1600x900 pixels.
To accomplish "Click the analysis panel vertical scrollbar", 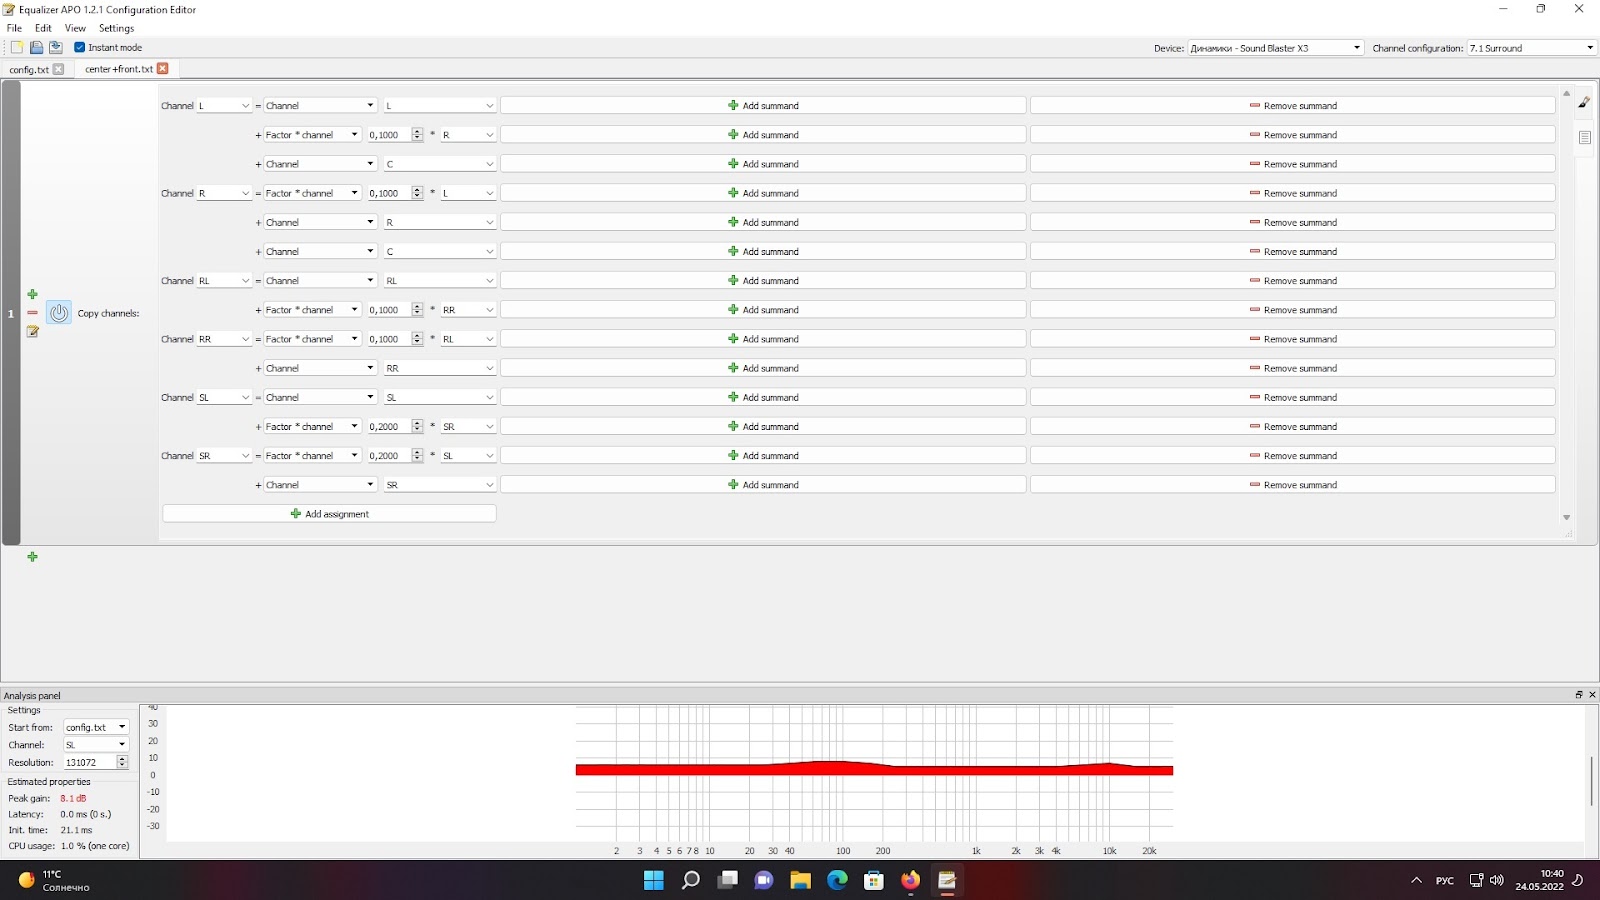I will tap(1591, 781).
